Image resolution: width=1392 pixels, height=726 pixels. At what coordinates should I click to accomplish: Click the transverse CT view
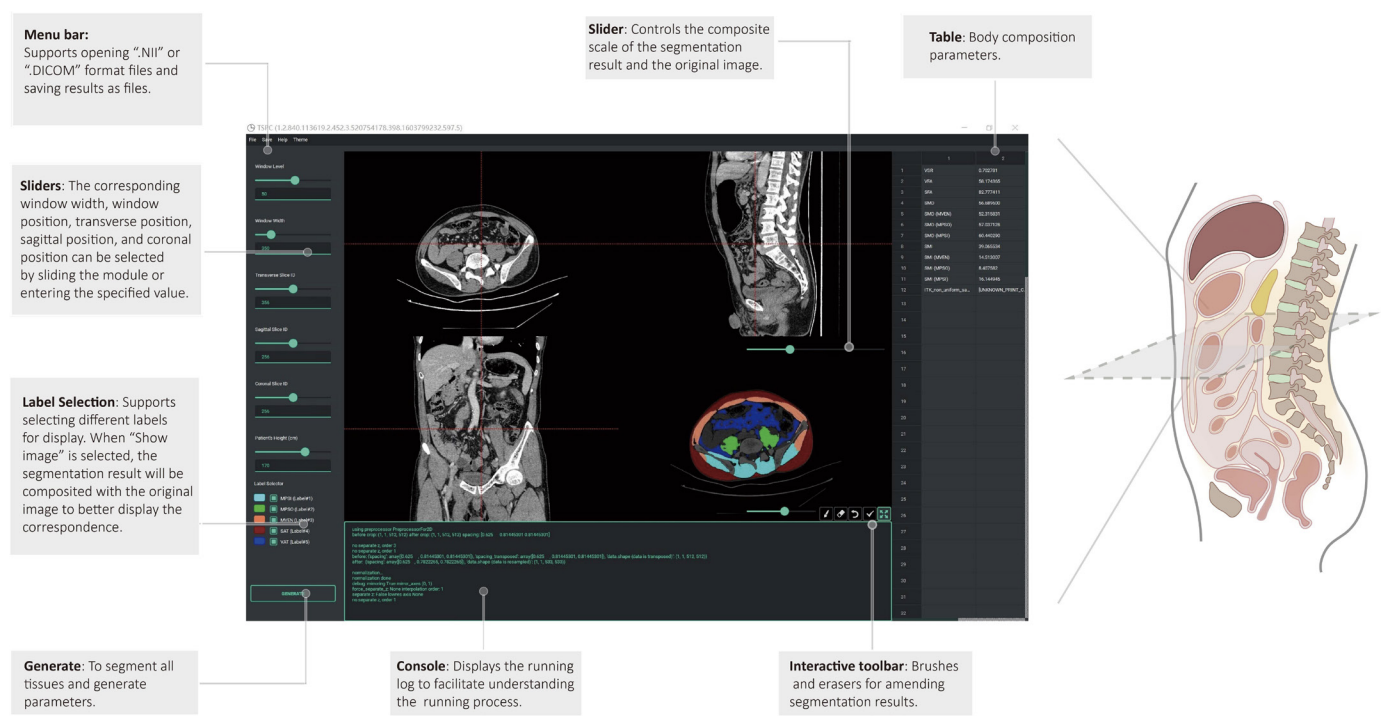click(481, 243)
